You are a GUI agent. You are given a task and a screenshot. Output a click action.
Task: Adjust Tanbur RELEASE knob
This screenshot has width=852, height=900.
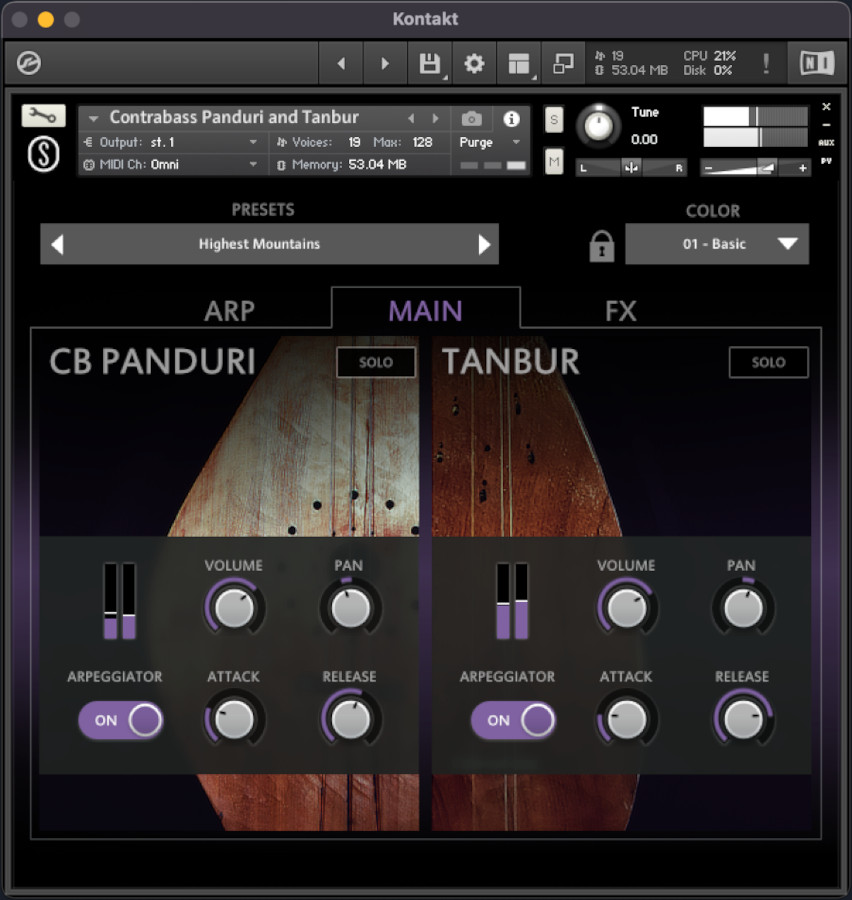742,719
